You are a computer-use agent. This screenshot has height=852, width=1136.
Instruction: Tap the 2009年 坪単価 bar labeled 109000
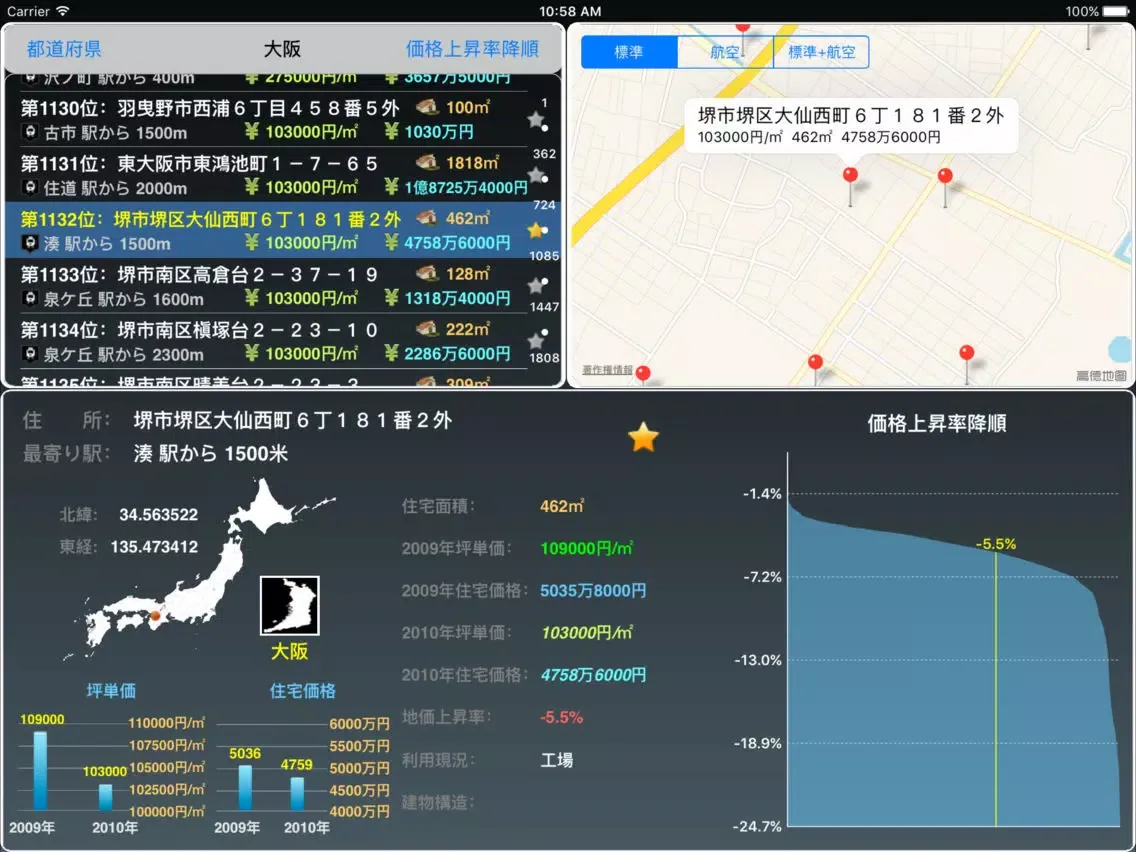point(41,771)
